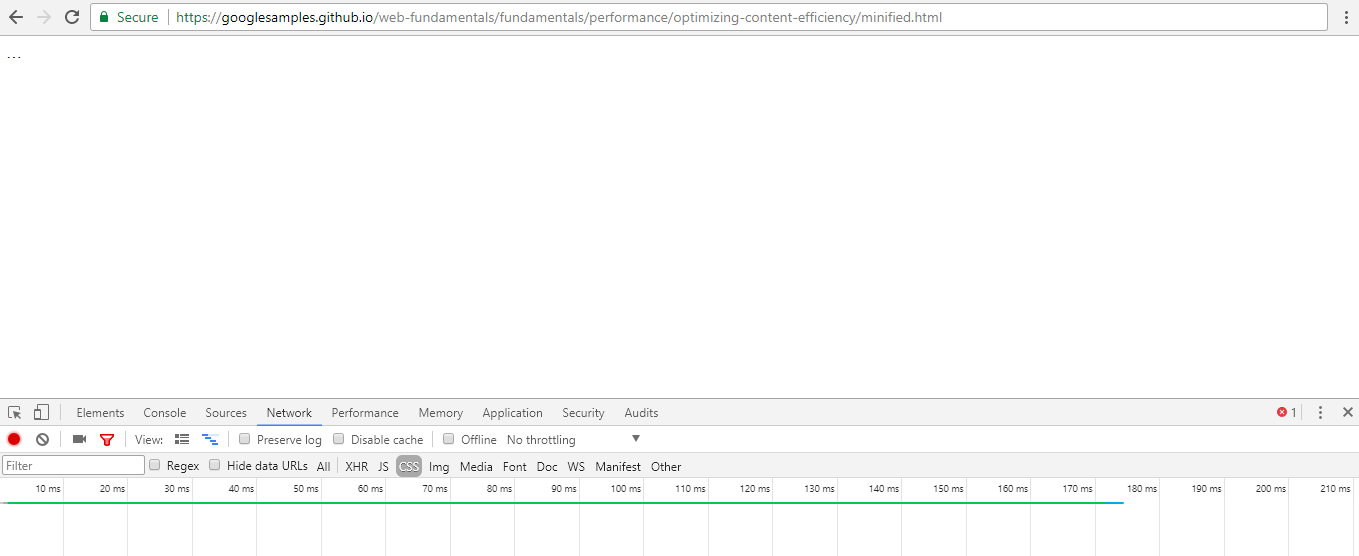
Task: Reload the page with the refresh icon
Action: click(72, 17)
